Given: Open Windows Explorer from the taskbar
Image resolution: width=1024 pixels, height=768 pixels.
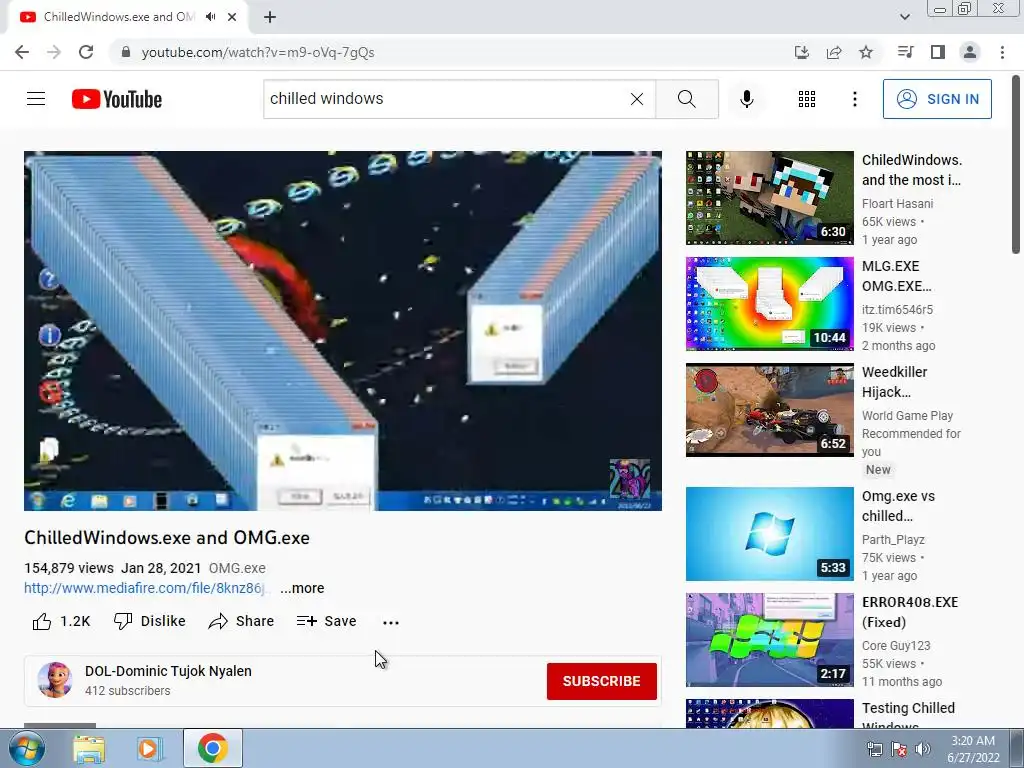Looking at the screenshot, I should 89,748.
